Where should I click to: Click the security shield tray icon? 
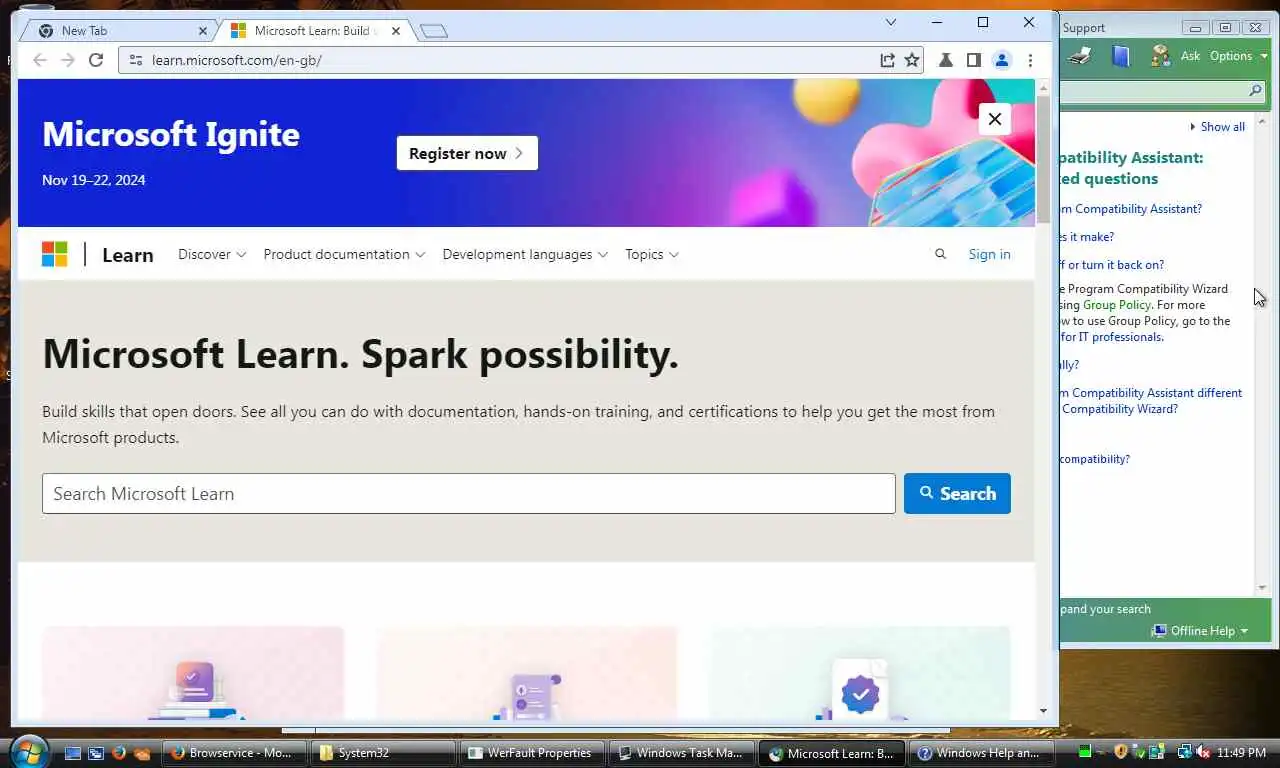[1121, 752]
